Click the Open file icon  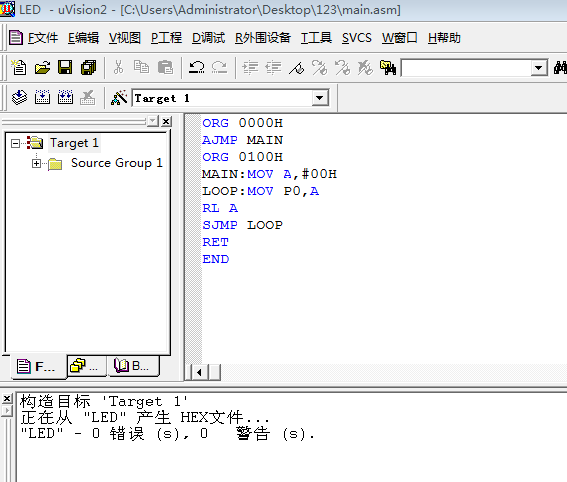[x=42, y=68]
